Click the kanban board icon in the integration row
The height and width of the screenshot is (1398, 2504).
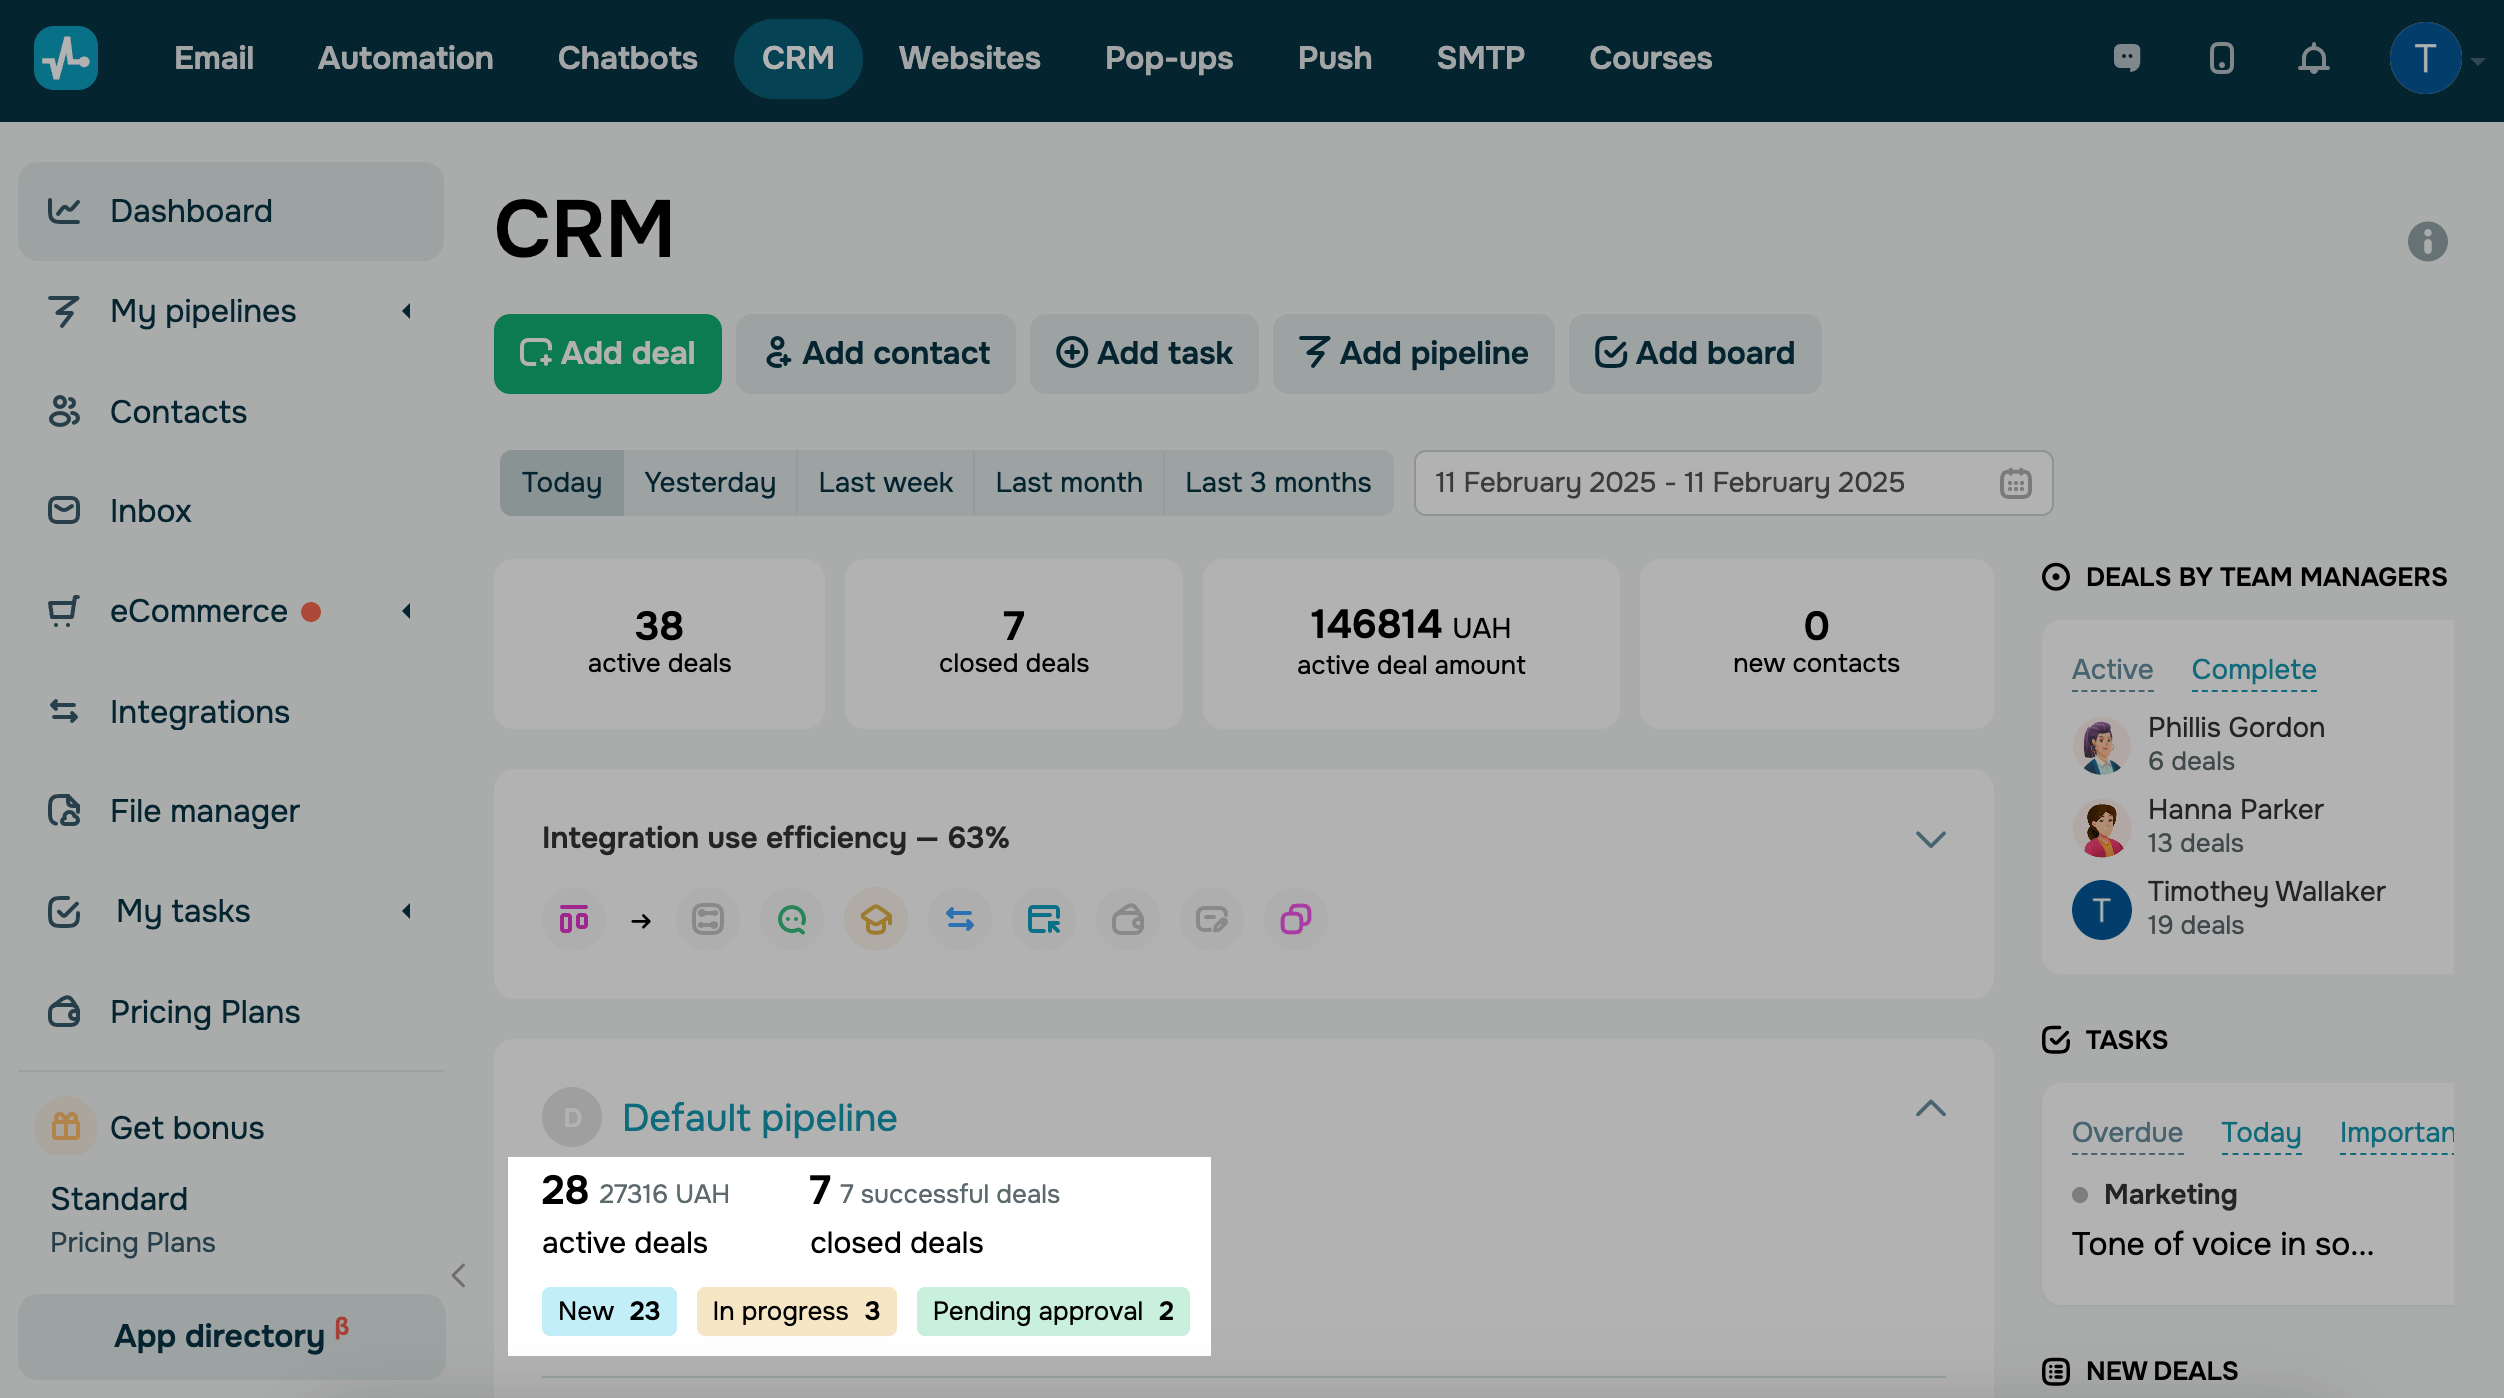(574, 919)
